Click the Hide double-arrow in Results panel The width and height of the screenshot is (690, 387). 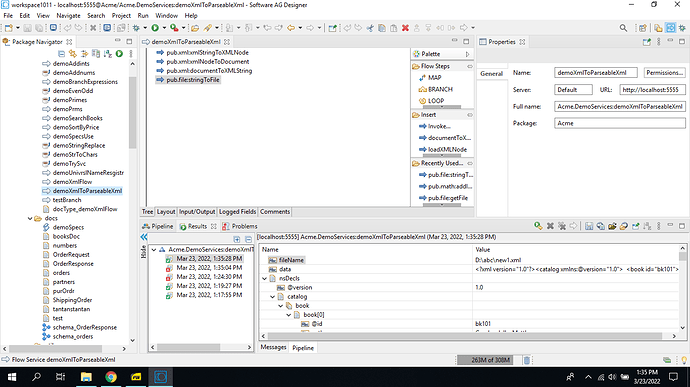[144, 237]
